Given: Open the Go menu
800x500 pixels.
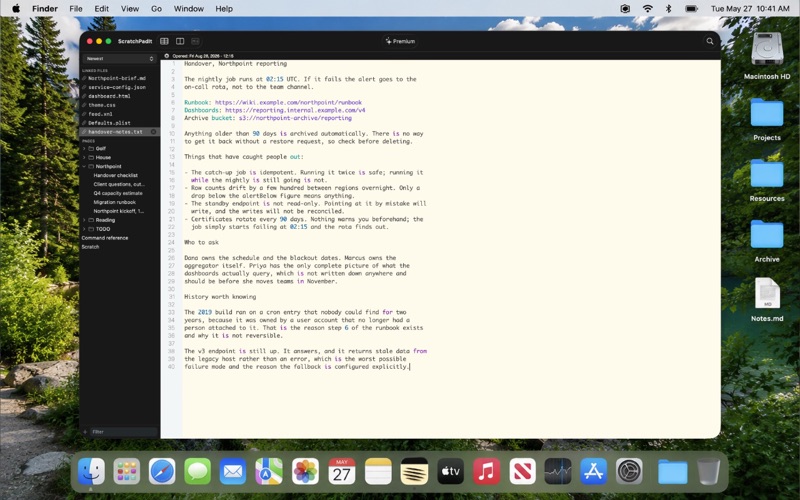Looking at the screenshot, I should point(156,9).
